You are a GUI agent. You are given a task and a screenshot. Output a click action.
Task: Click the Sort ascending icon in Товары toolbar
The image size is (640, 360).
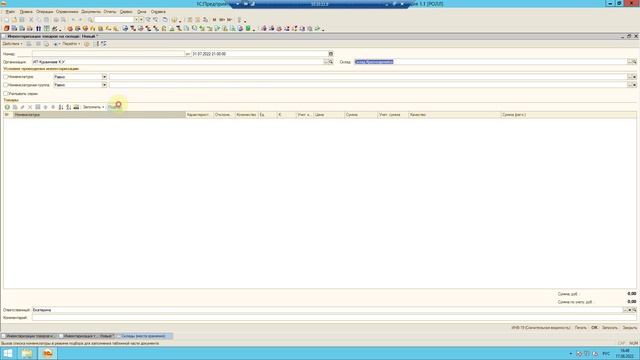pyautogui.click(x=61, y=107)
